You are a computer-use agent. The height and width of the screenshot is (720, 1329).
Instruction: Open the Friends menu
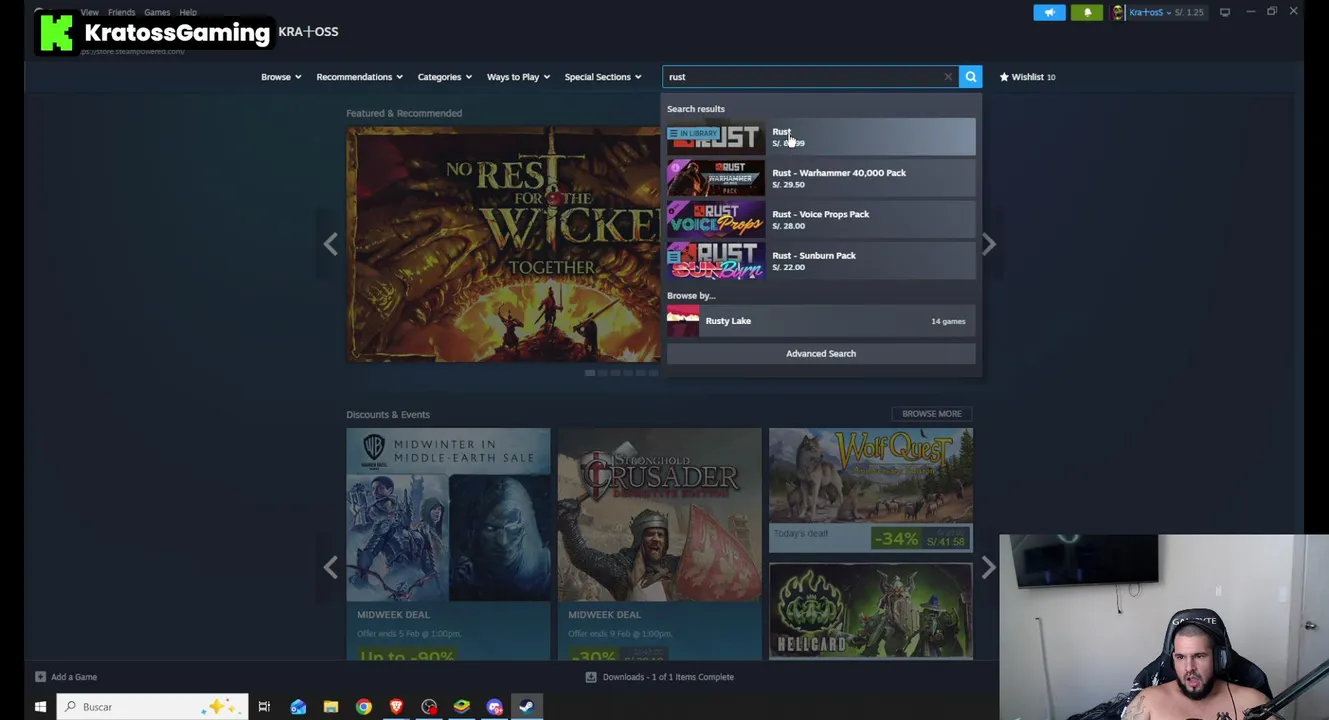[121, 12]
